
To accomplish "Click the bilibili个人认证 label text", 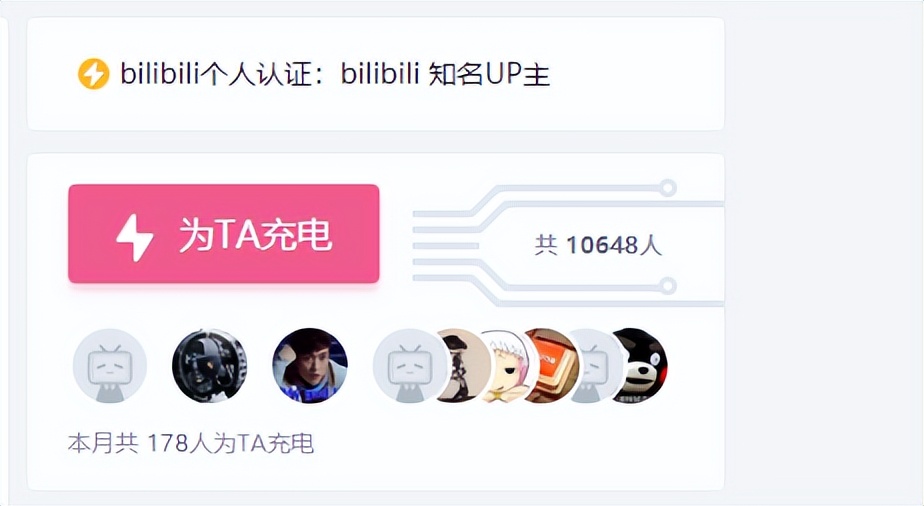I will tap(216, 75).
